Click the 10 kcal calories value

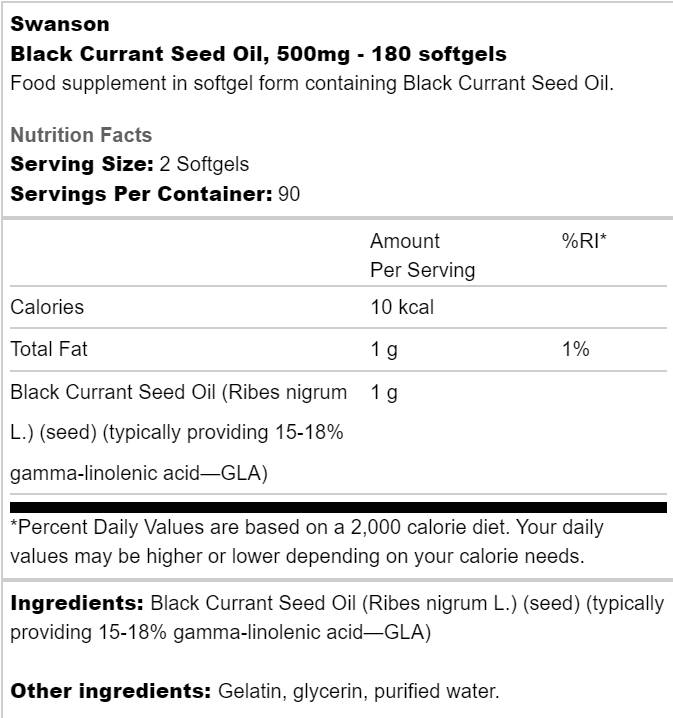tap(402, 307)
